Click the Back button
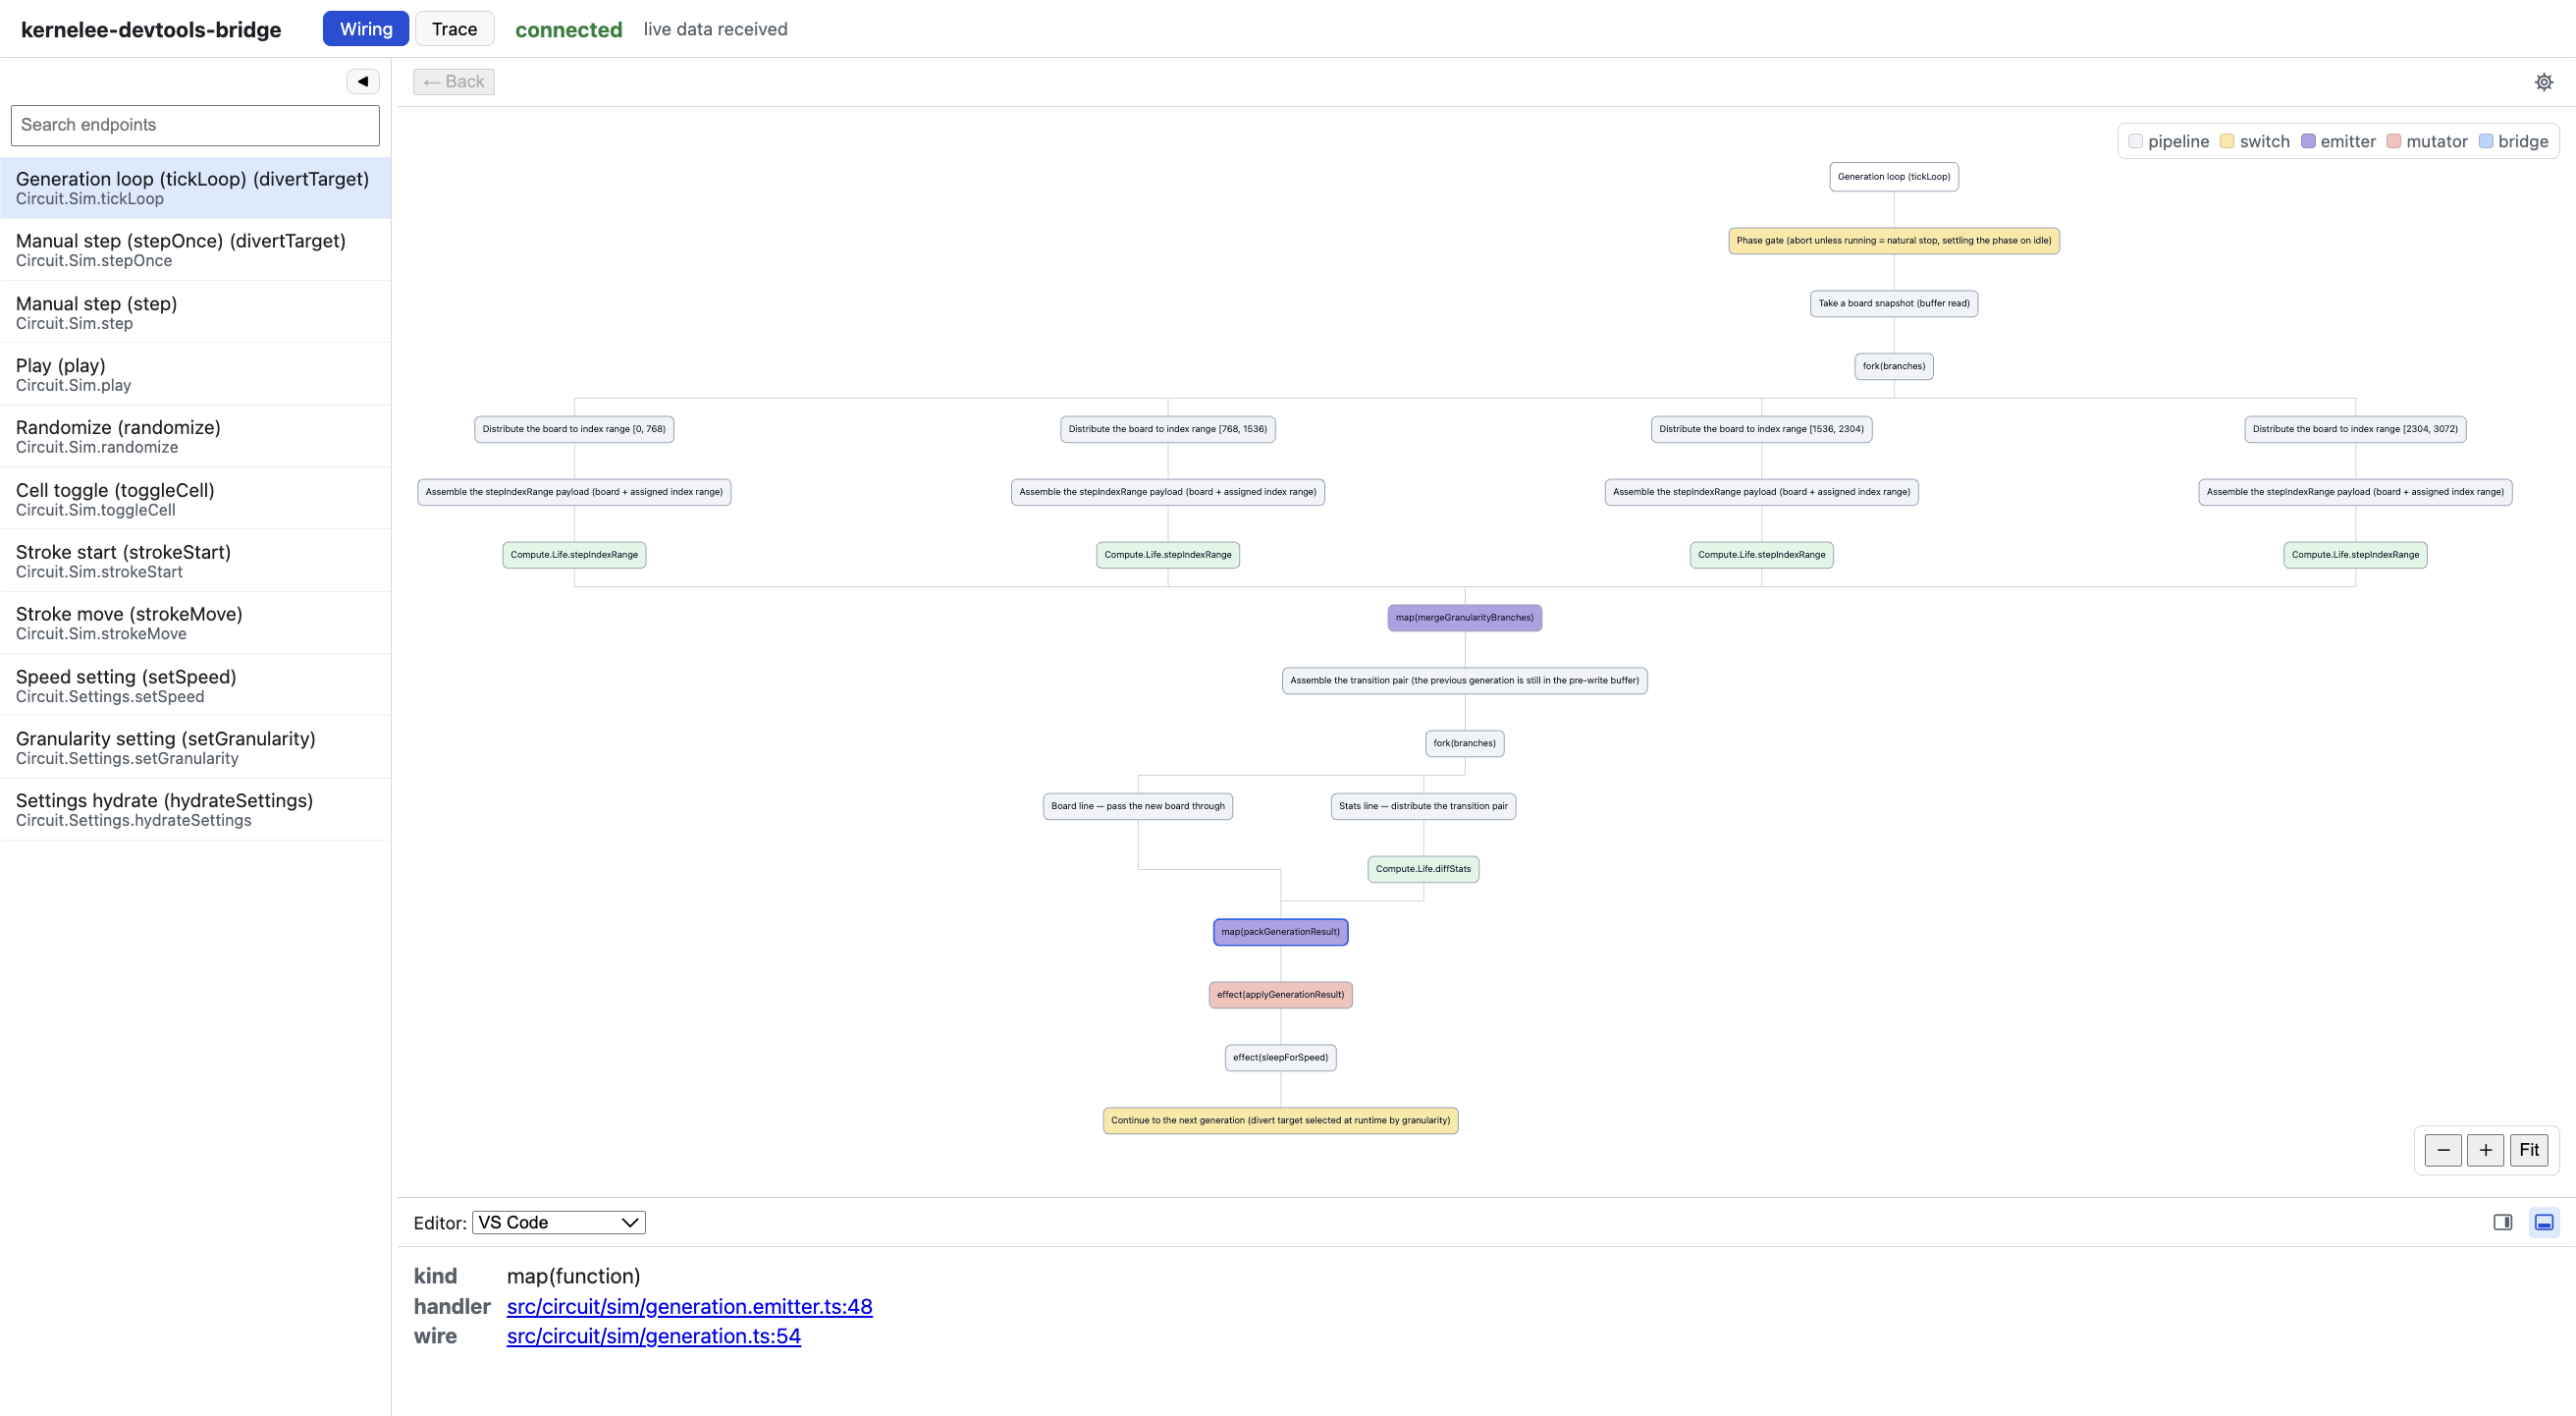This screenshot has width=2576, height=1416. (454, 82)
